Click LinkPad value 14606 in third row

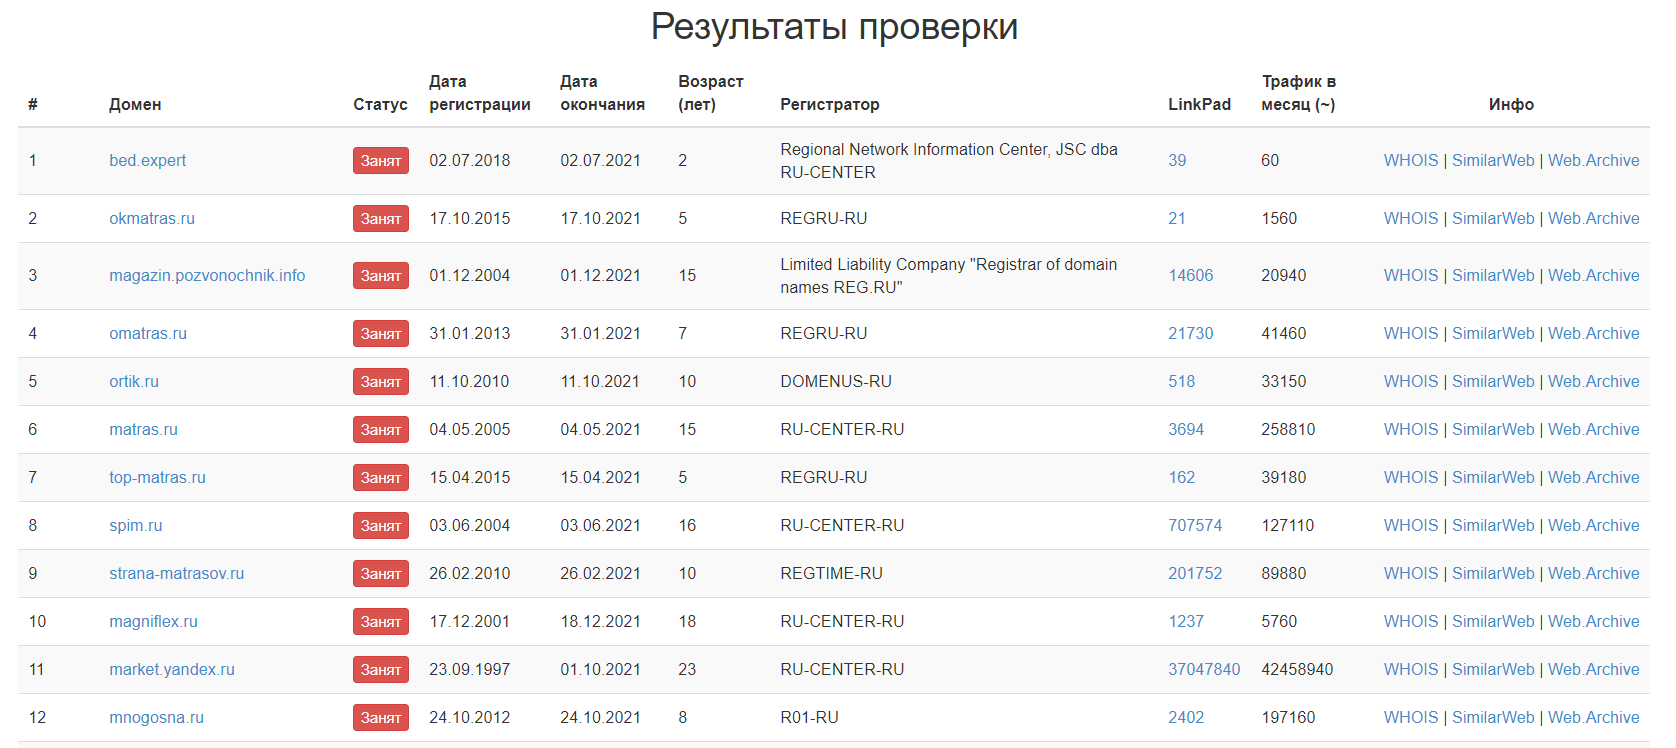coord(1190,275)
